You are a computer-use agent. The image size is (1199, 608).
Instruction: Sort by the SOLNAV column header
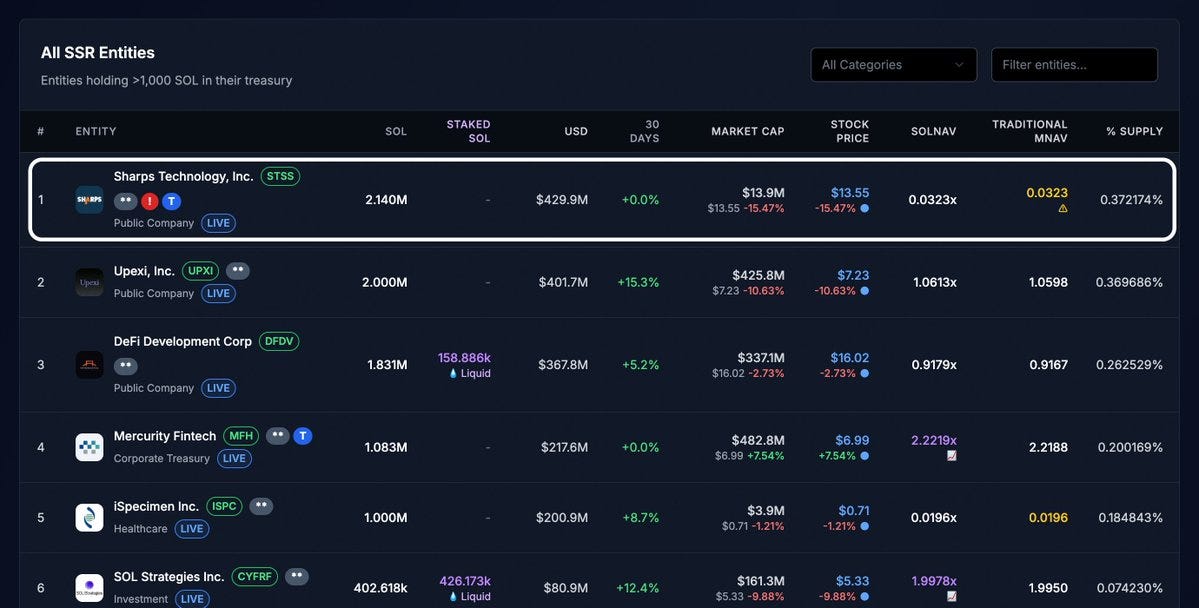click(x=934, y=132)
